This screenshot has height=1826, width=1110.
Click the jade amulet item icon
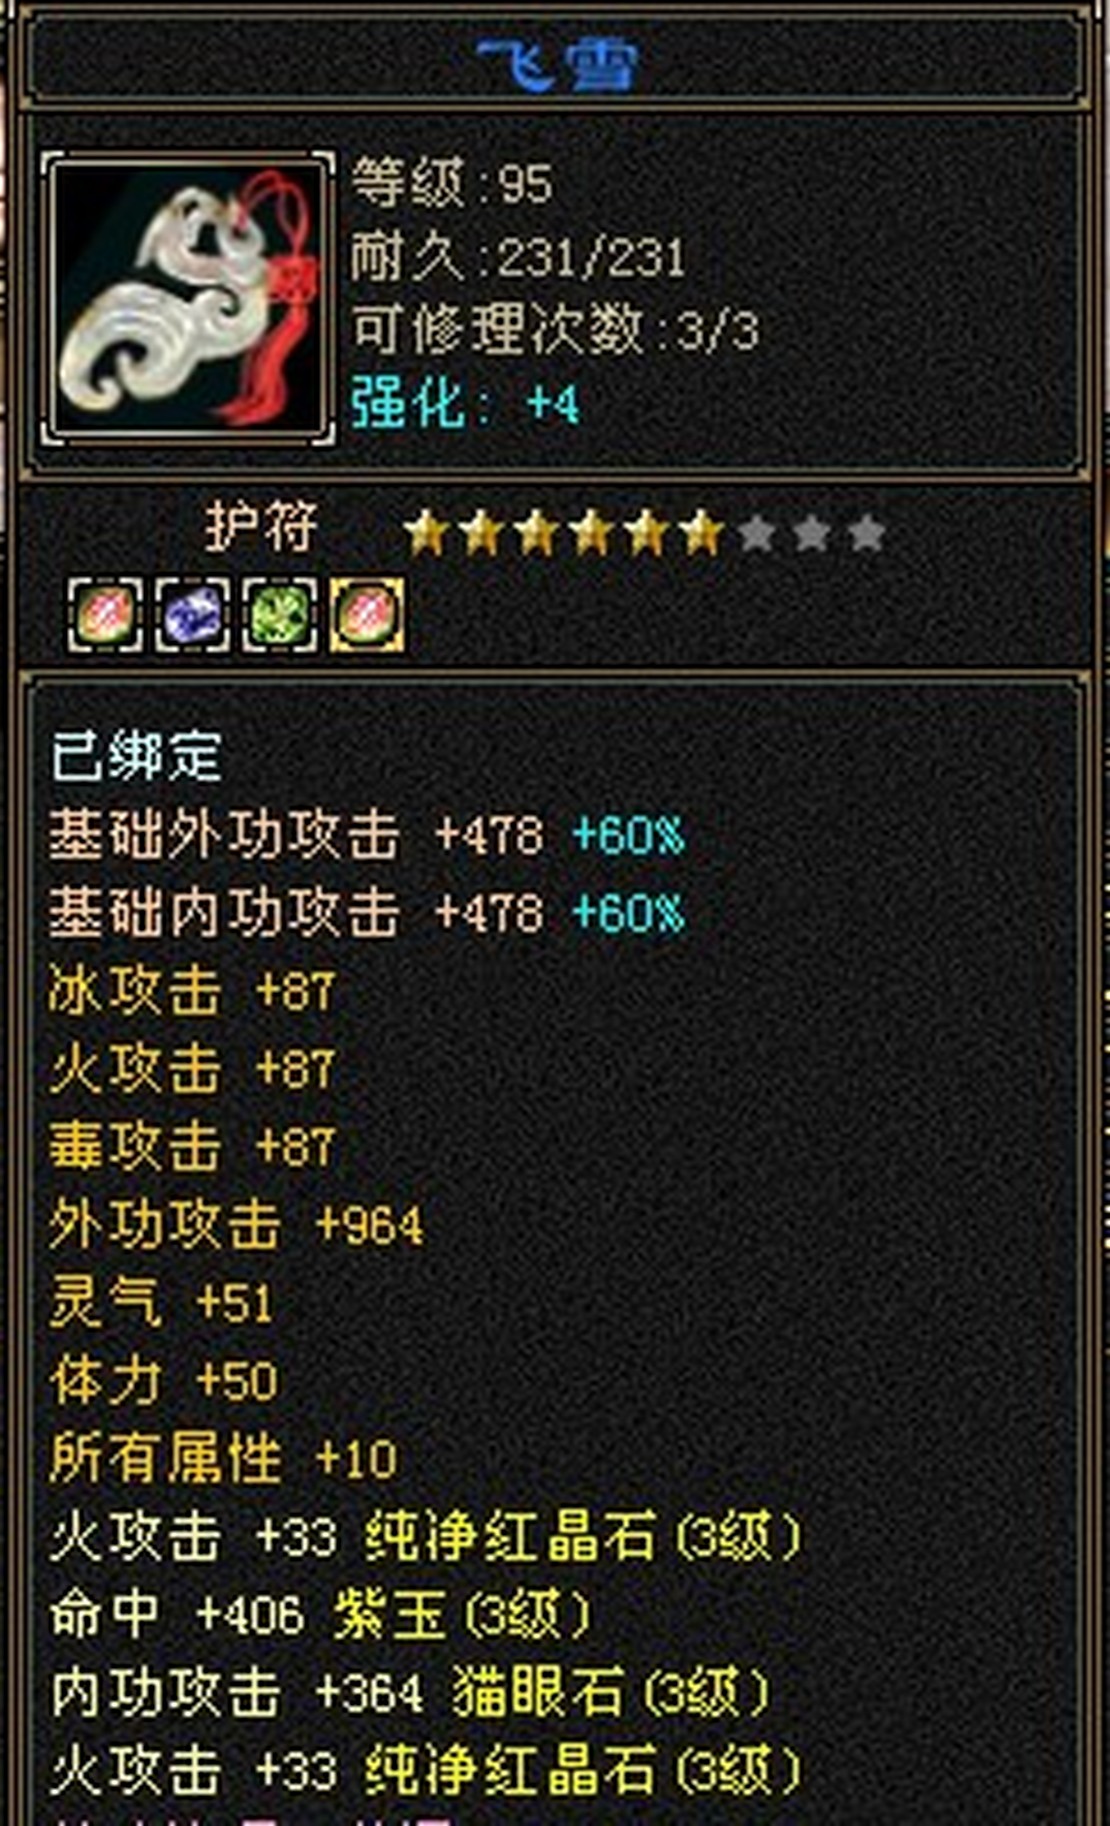point(188,298)
